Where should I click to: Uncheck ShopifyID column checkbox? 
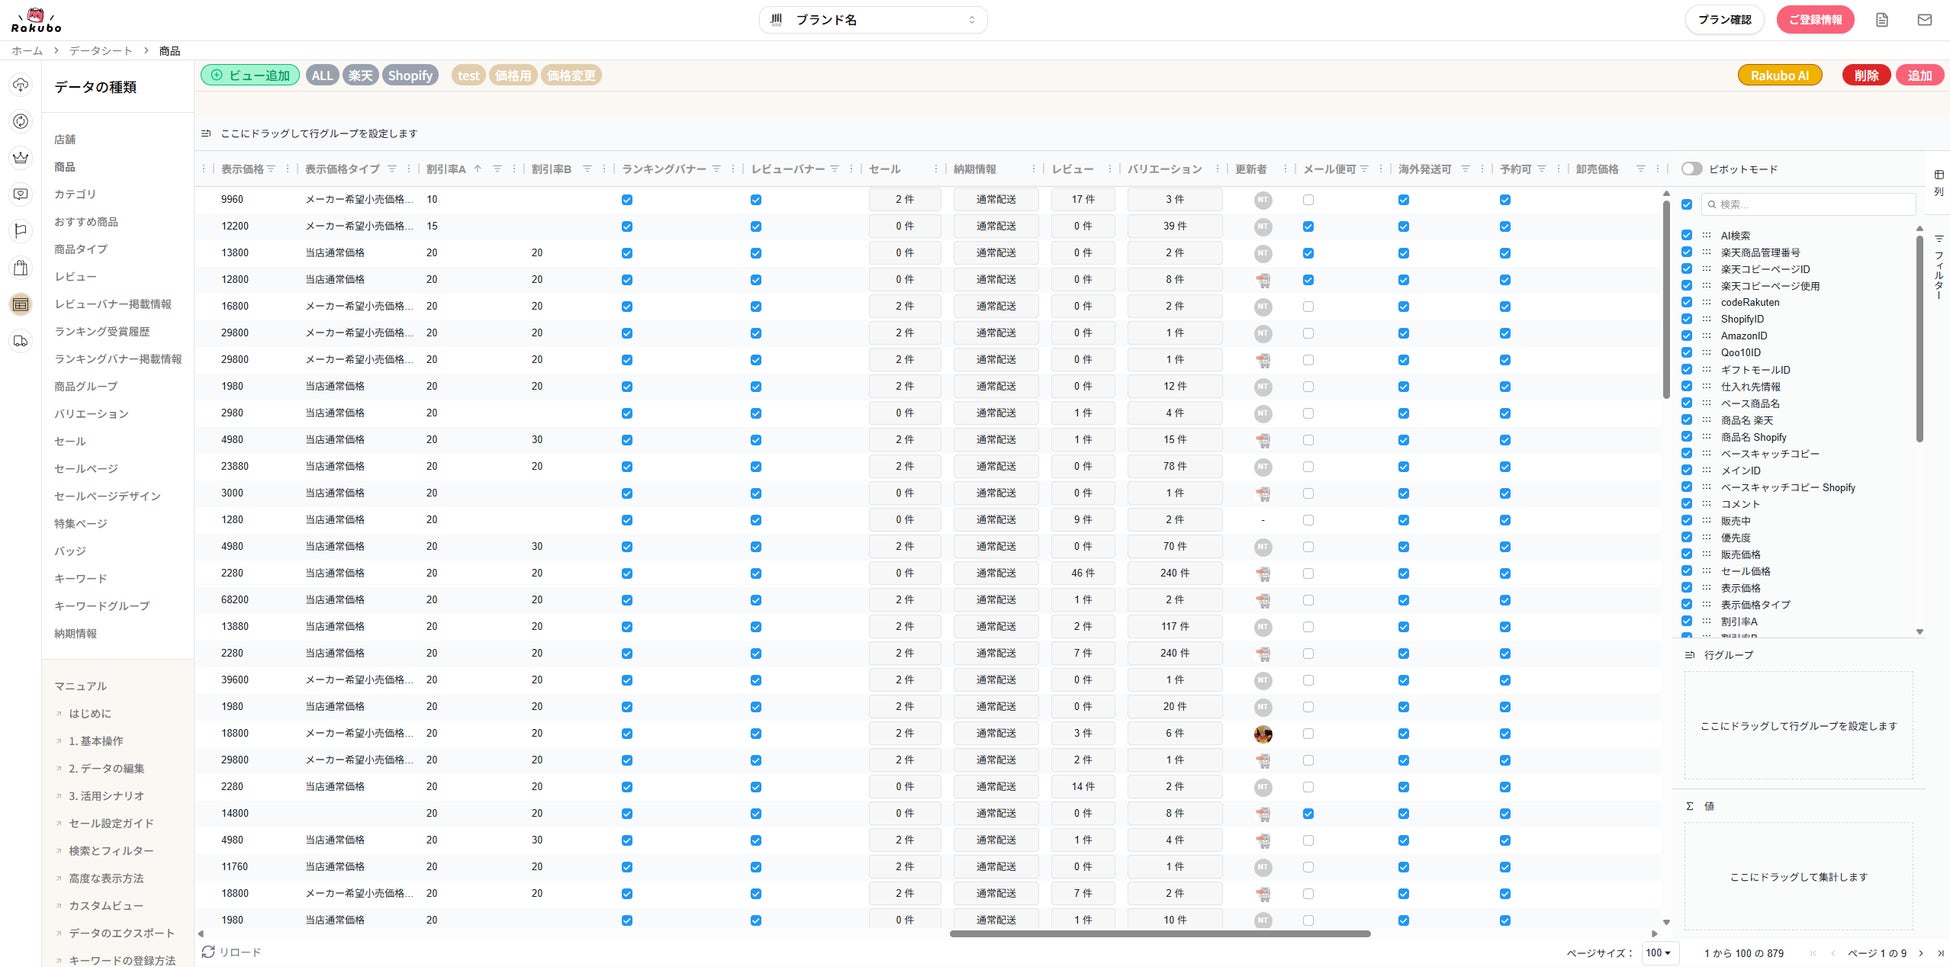[x=1687, y=319]
